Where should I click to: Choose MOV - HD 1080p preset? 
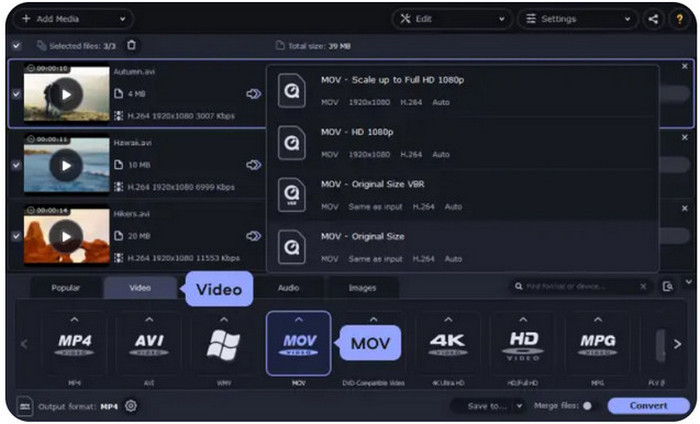point(462,143)
